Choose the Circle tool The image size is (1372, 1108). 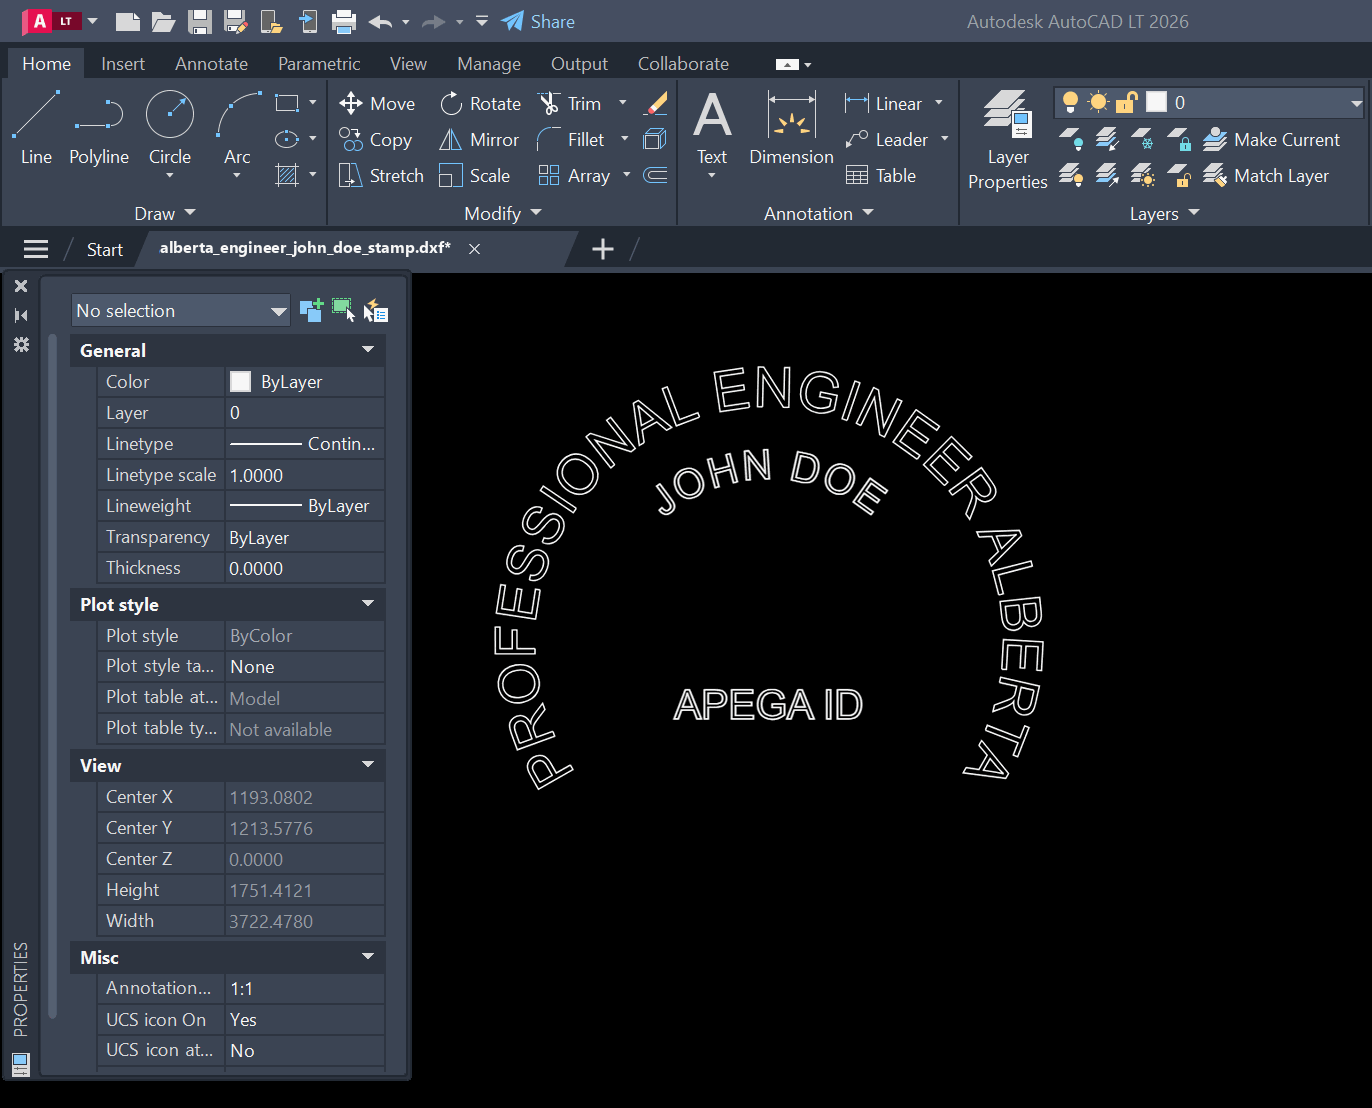point(170,128)
